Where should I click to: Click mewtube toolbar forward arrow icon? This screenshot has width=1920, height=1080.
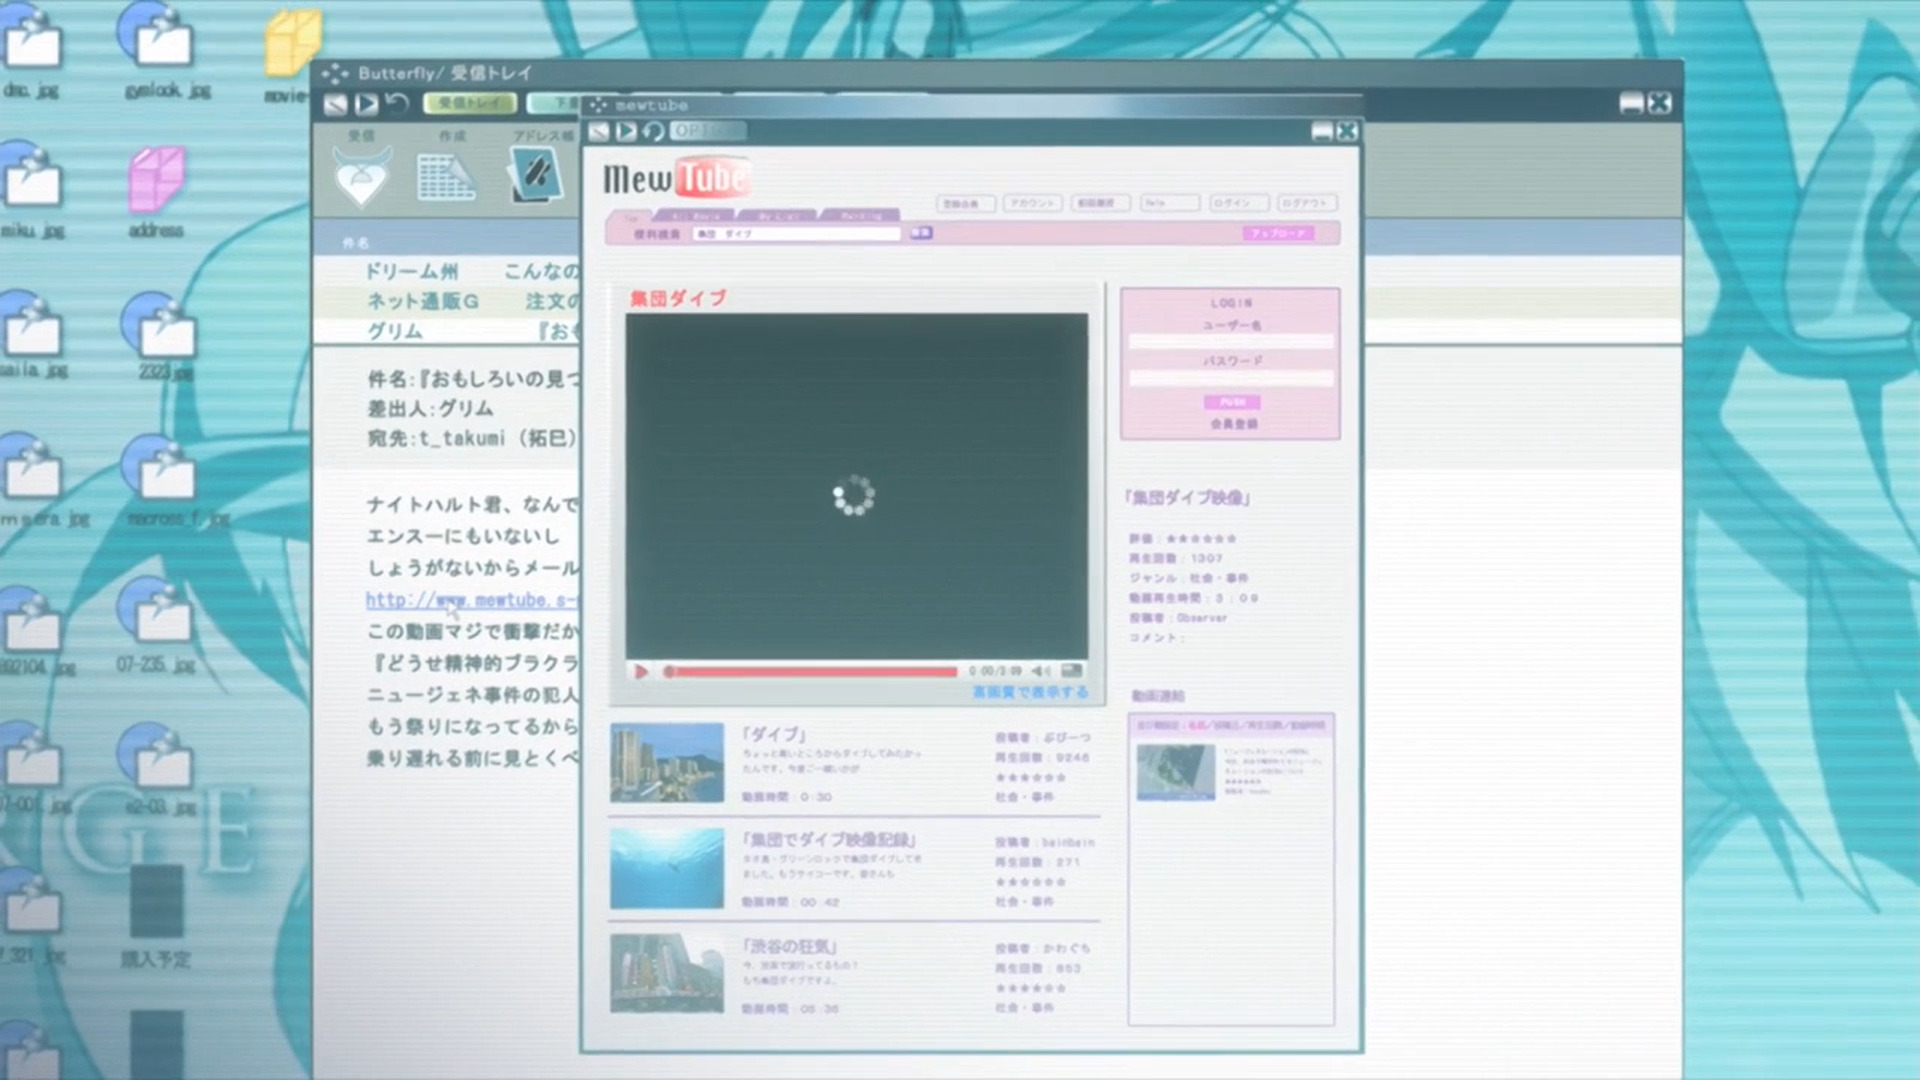pos(626,131)
